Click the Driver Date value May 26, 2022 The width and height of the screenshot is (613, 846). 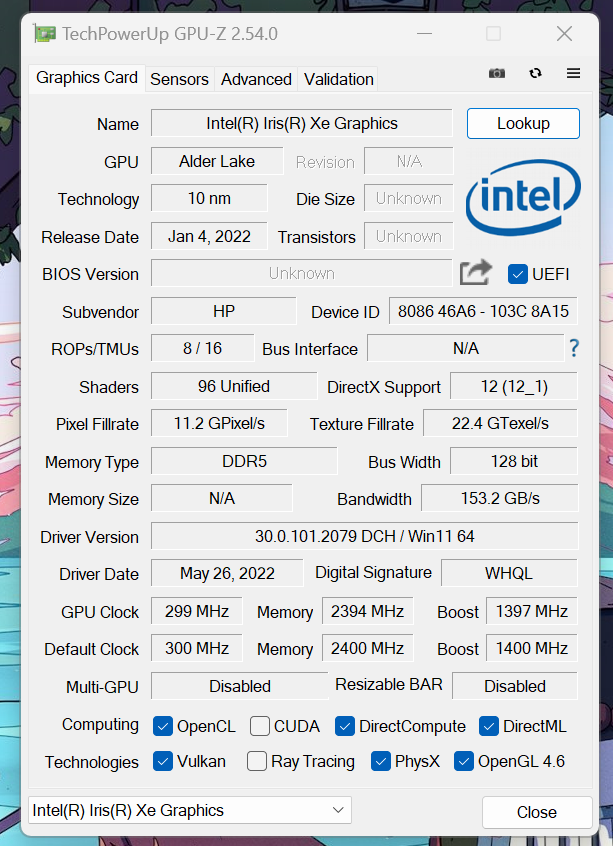point(227,573)
